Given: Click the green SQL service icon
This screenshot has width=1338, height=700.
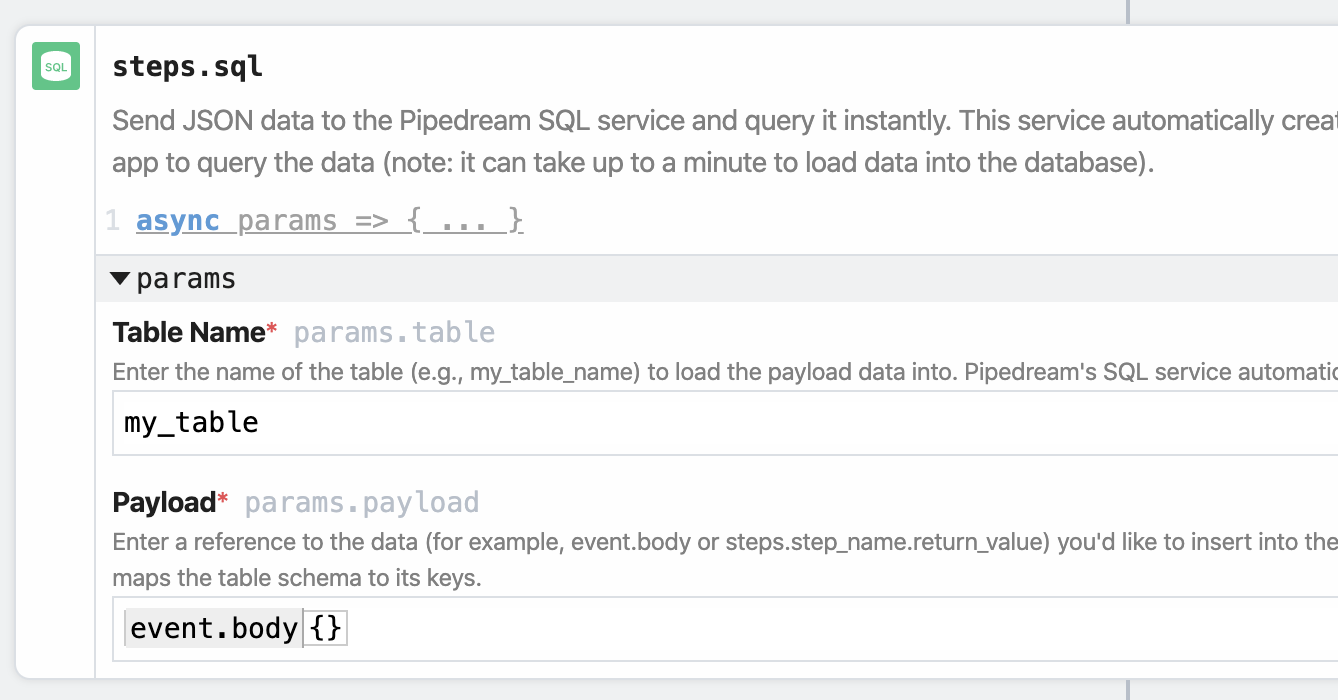Looking at the screenshot, I should pyautogui.click(x=55, y=65).
